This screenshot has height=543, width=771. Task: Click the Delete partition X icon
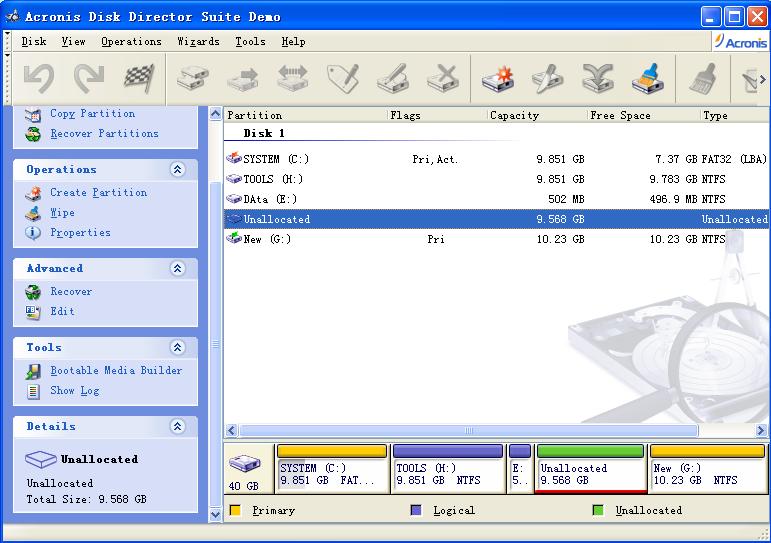(444, 79)
